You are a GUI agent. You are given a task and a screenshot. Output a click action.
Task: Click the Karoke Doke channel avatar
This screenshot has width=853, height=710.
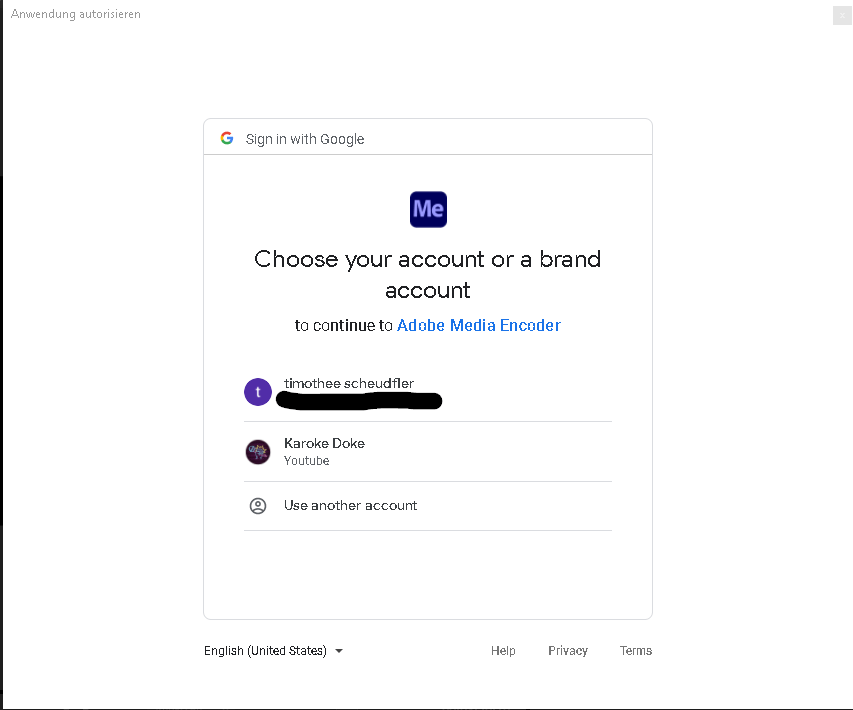tap(258, 452)
